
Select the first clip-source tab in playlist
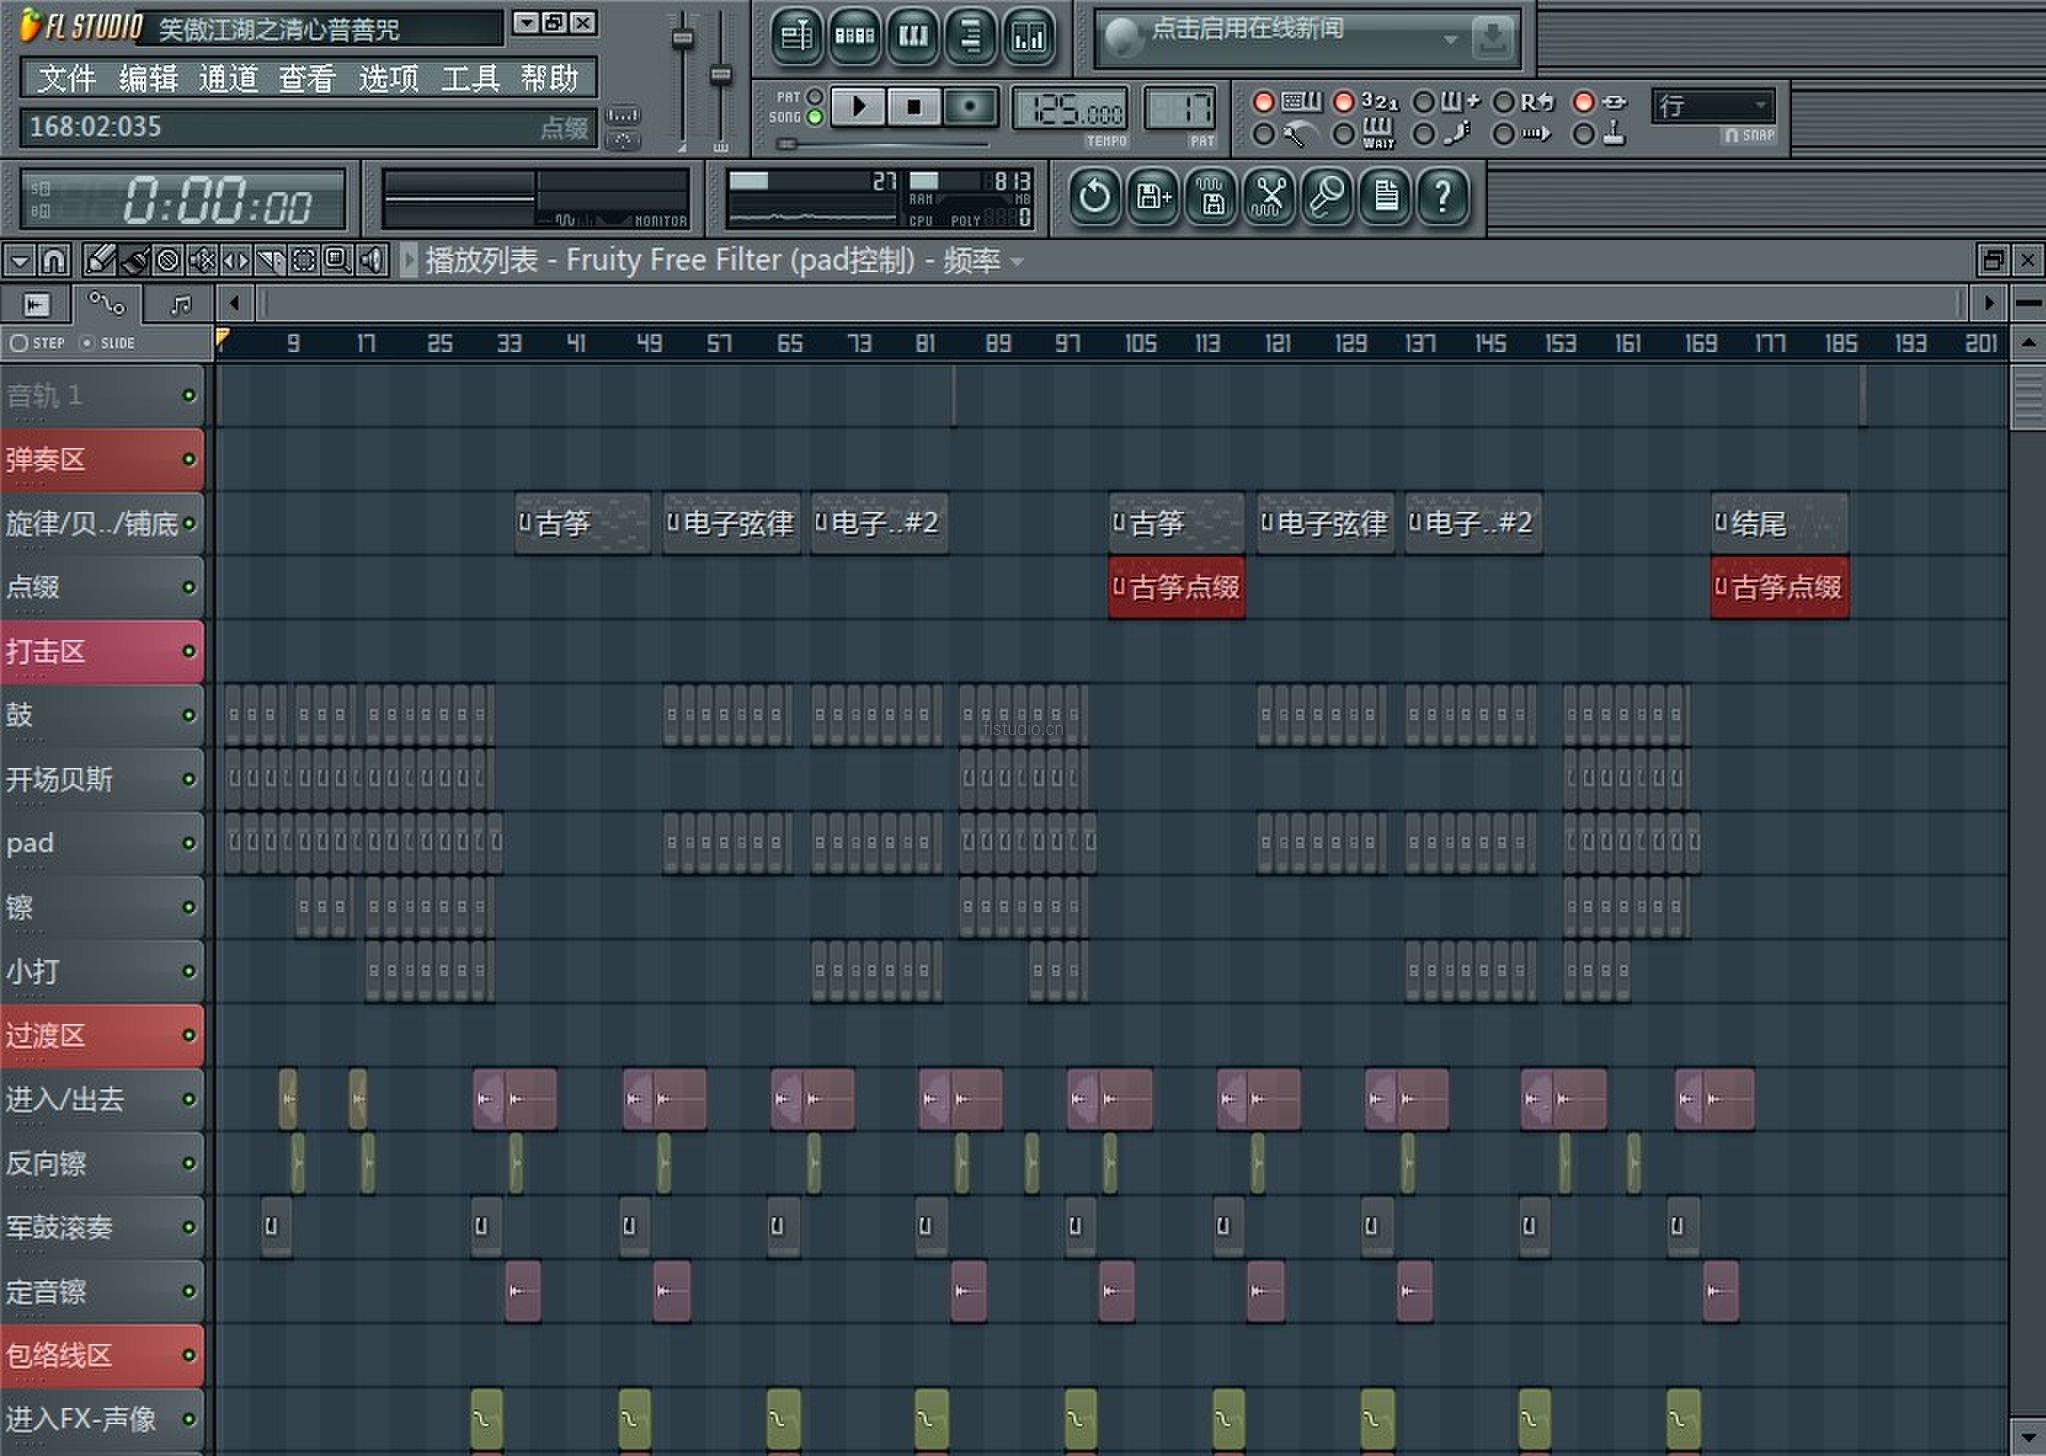36,304
